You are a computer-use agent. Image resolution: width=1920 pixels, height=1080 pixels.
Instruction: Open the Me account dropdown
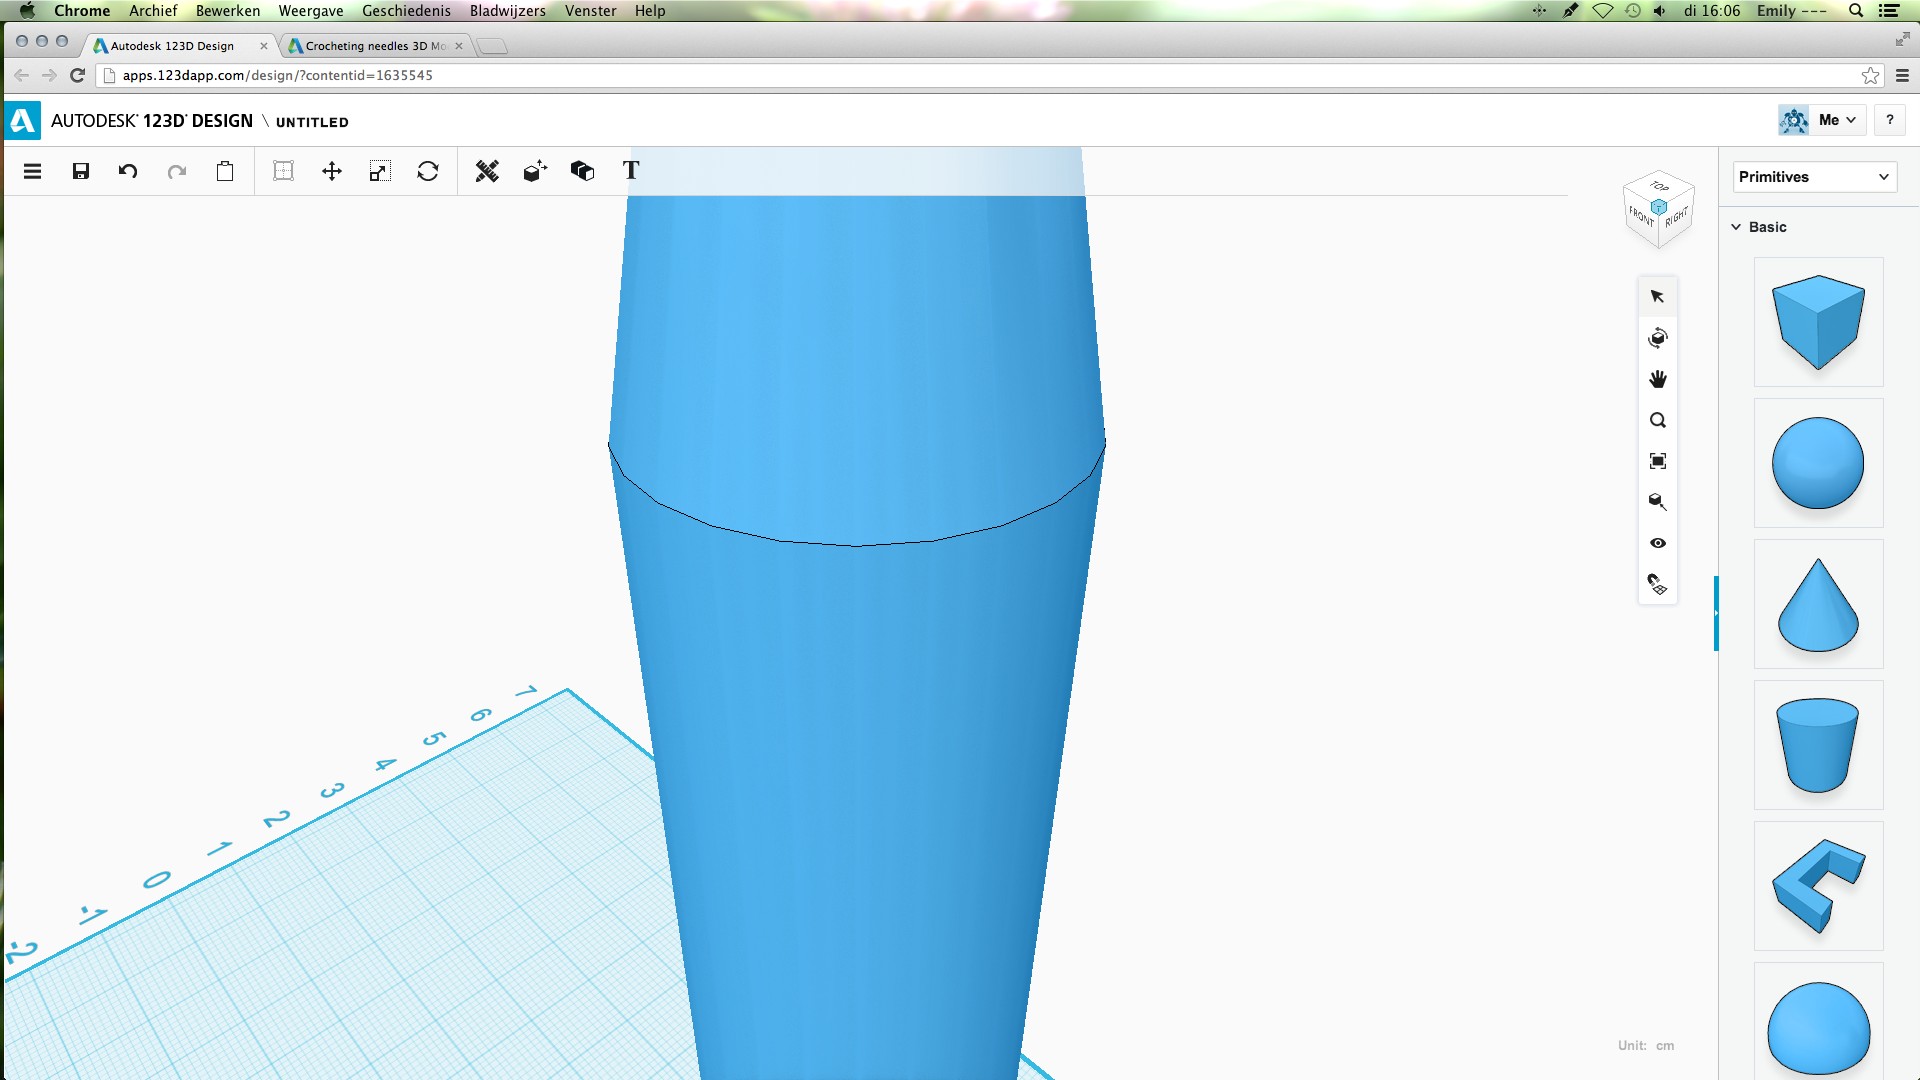coord(1836,120)
